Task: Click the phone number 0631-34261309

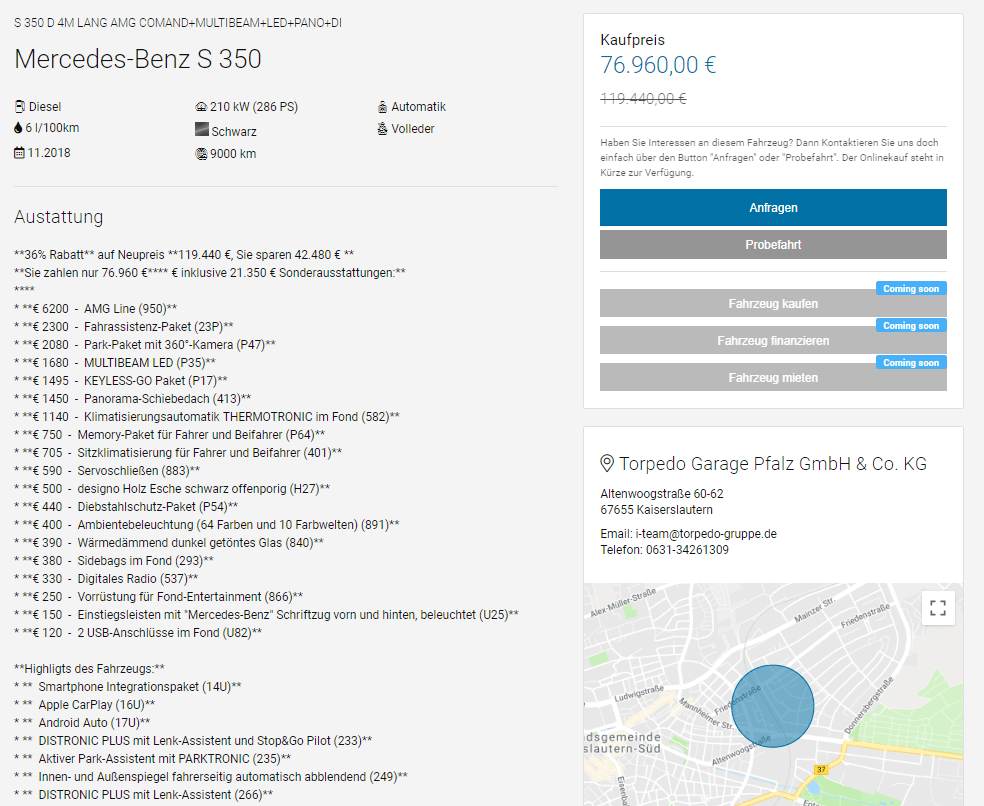Action: point(687,550)
